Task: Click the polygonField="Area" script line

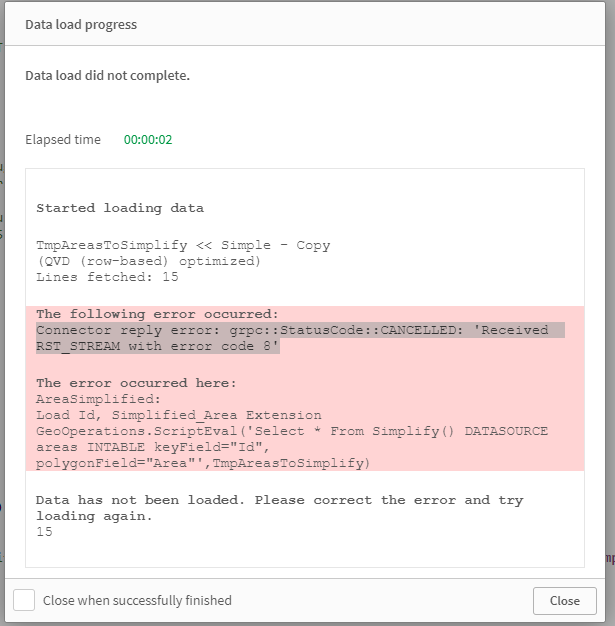Action: click(203, 463)
